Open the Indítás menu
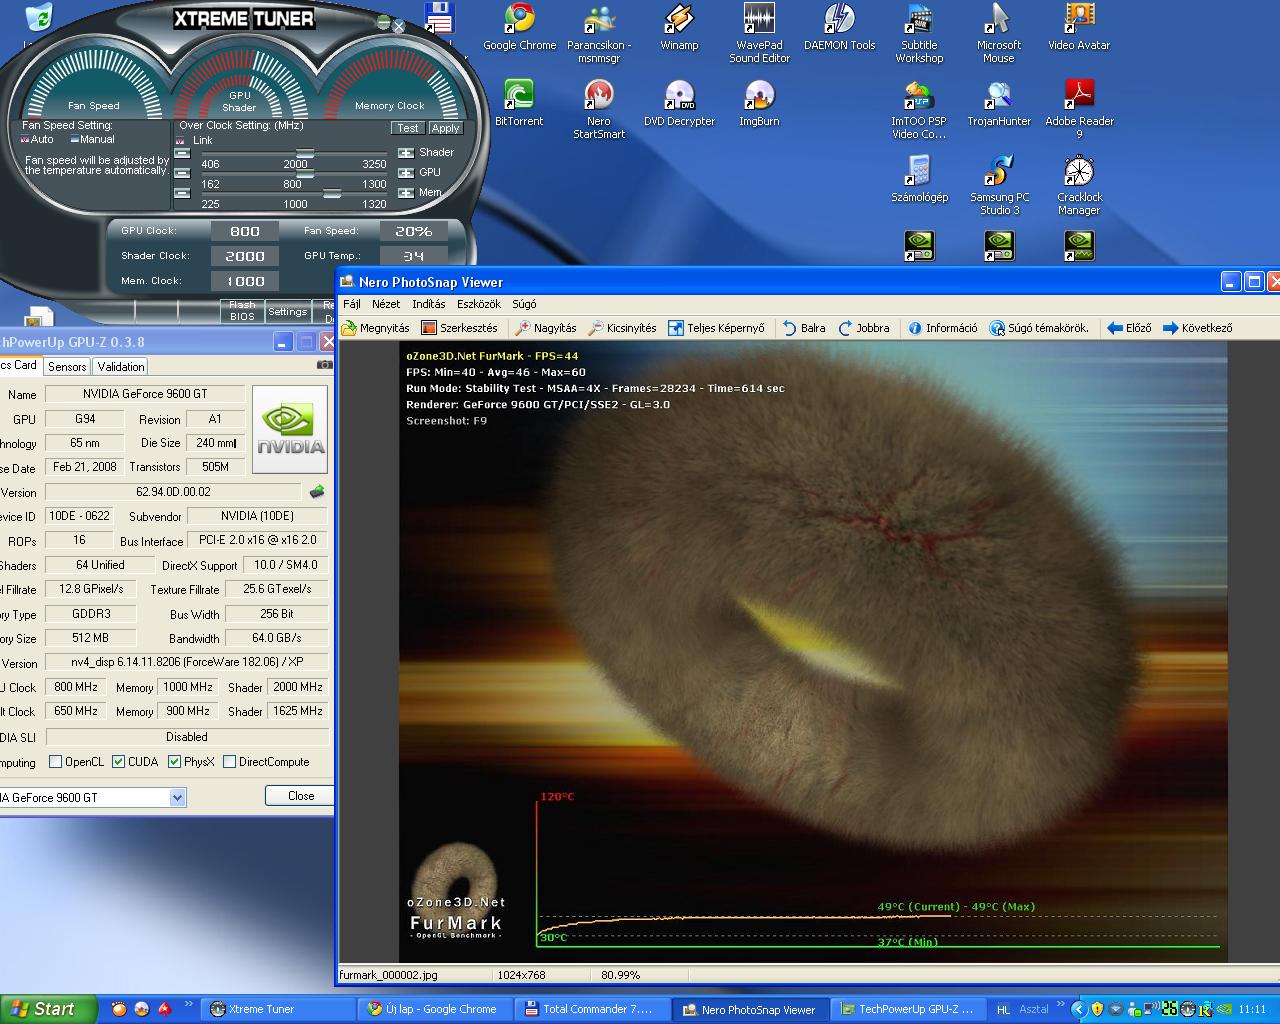 point(429,304)
